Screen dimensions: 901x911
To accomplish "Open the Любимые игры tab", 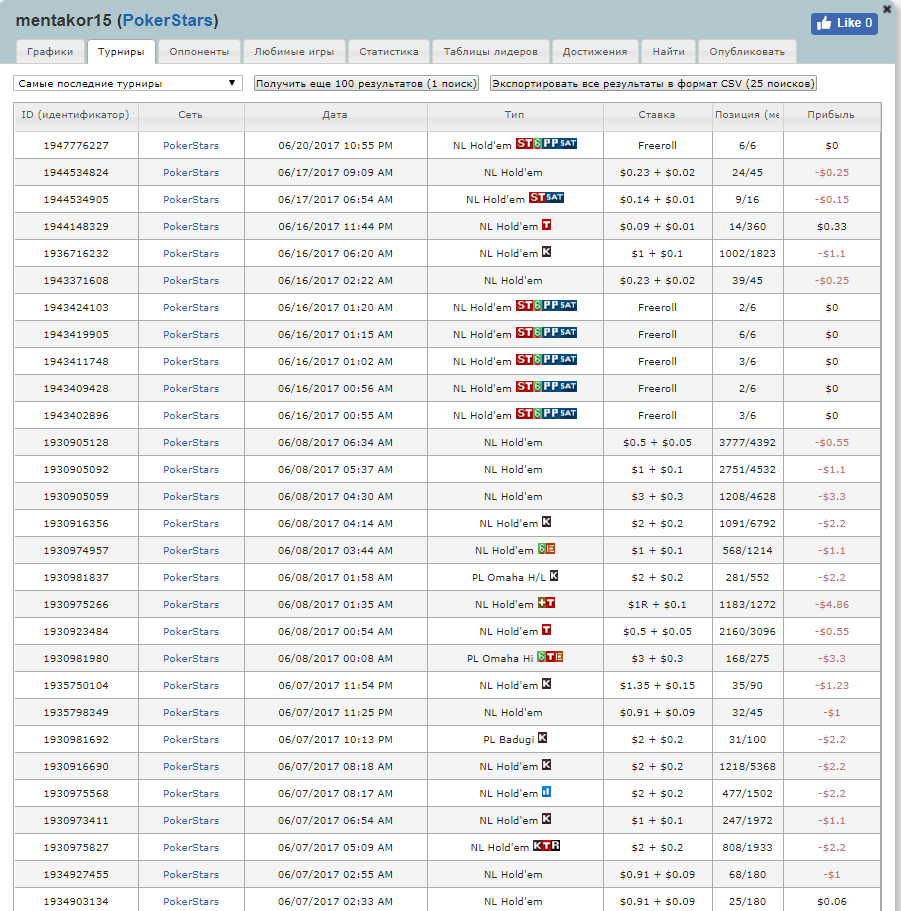I will point(294,51).
